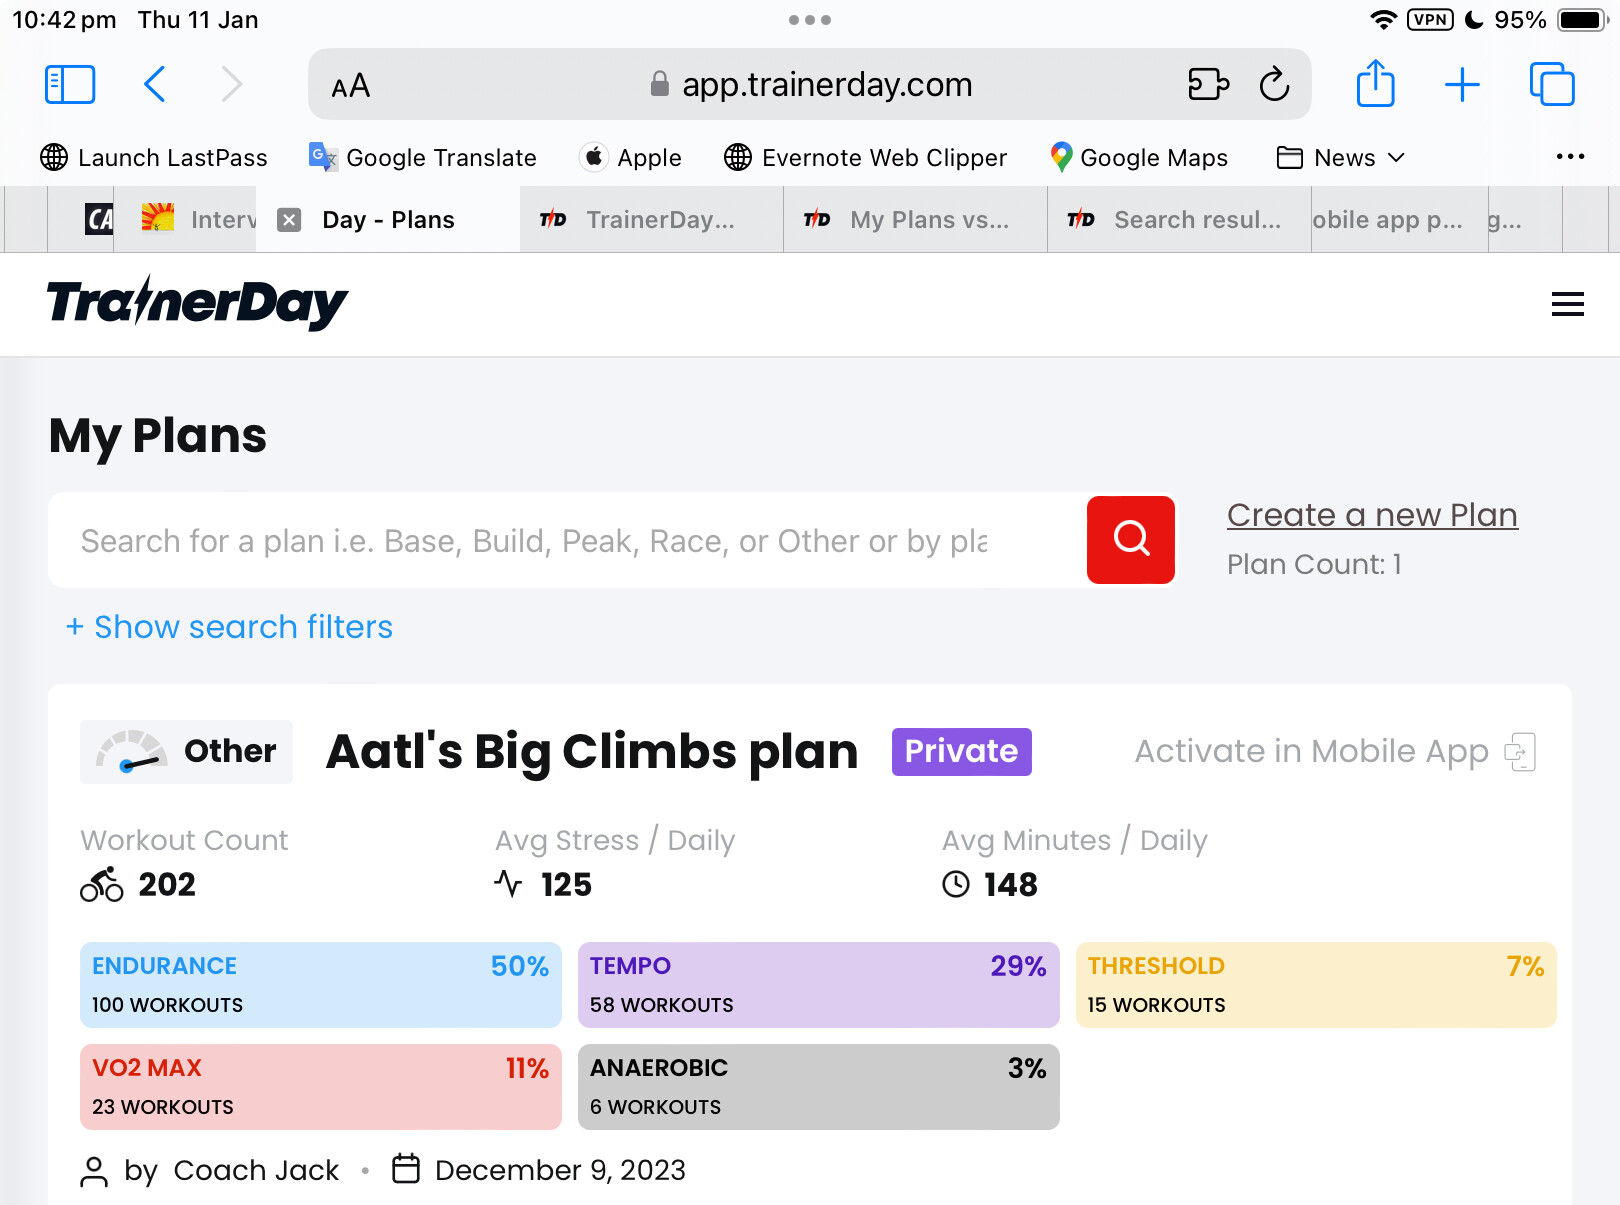
Task: Click the clock icon next to 148
Action: pos(956,884)
